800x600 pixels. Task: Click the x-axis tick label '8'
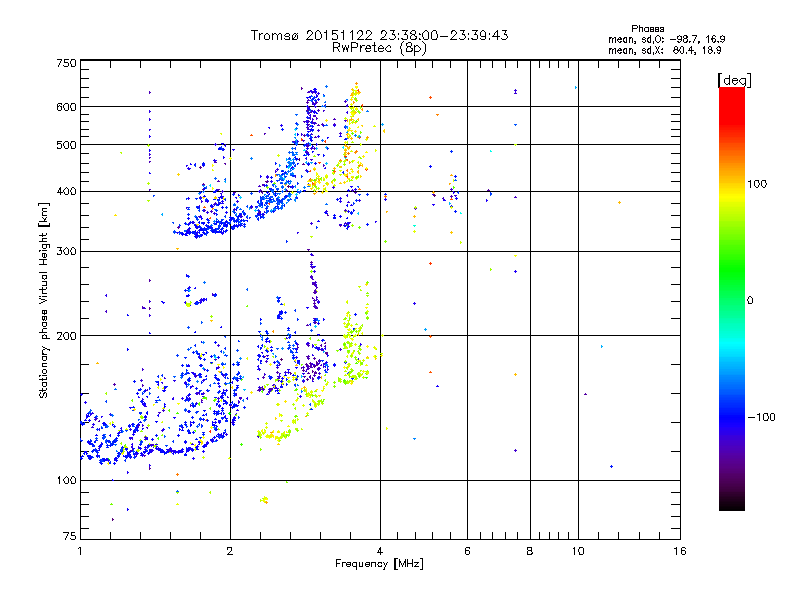pos(530,551)
